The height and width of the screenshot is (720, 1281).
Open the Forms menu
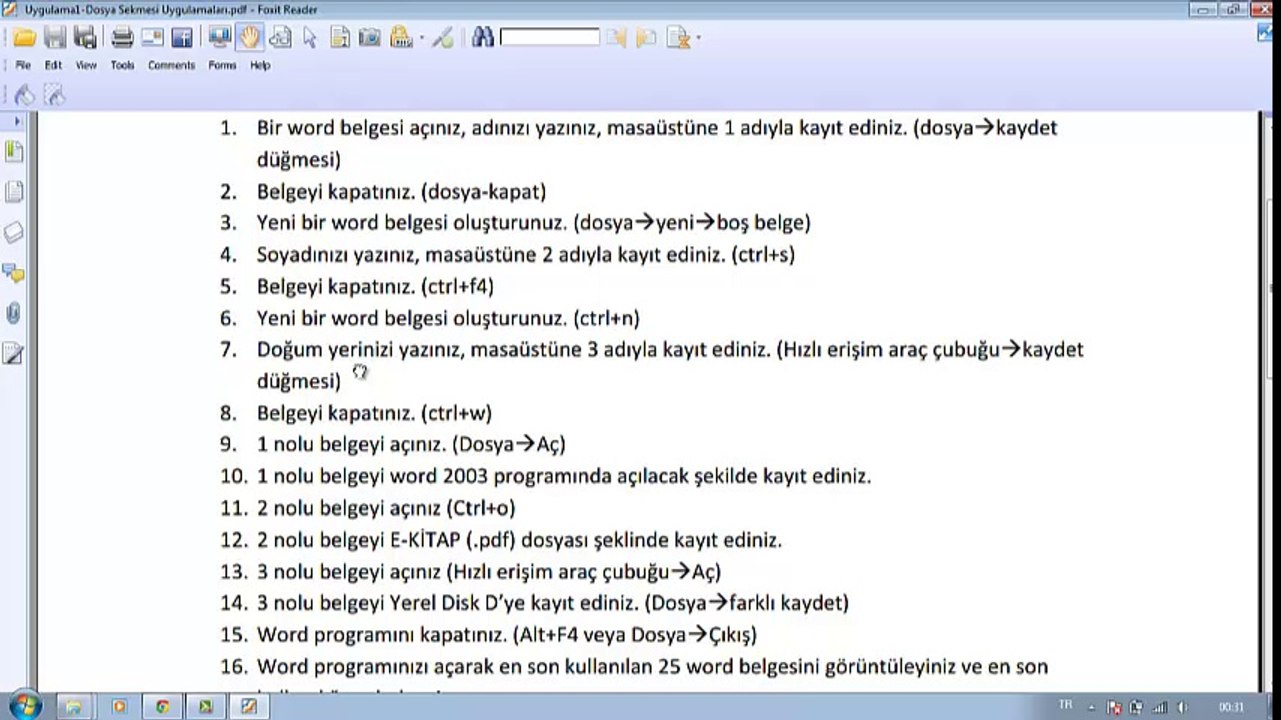[x=222, y=65]
